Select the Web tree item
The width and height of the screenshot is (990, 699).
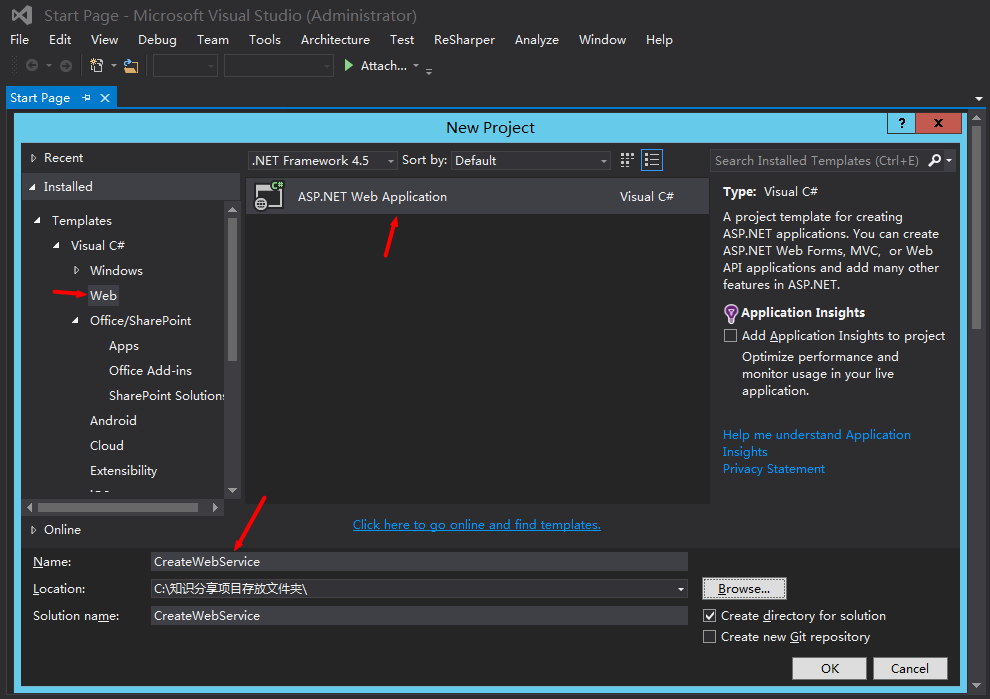tap(104, 296)
